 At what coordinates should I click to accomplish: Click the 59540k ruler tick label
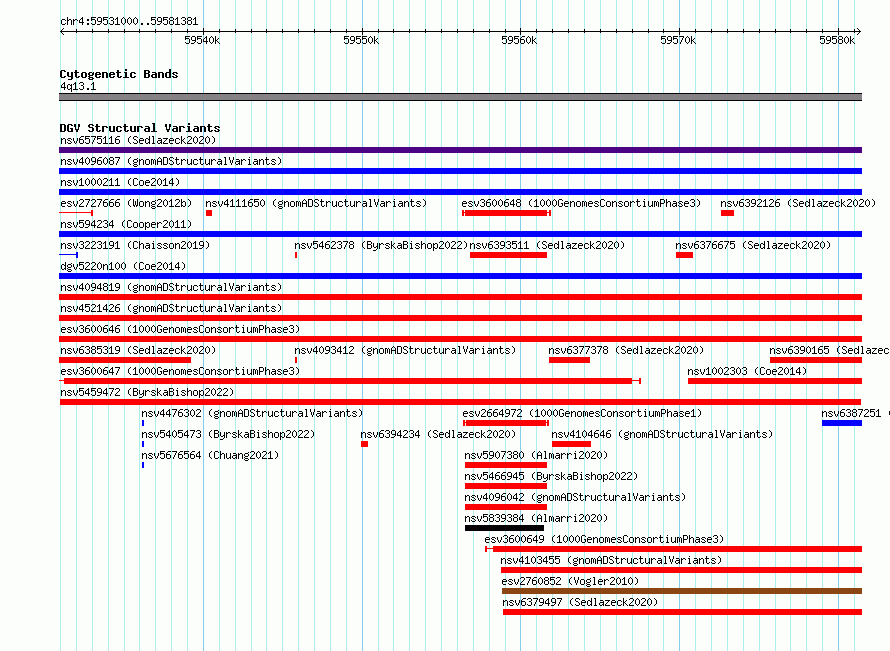coord(202,40)
